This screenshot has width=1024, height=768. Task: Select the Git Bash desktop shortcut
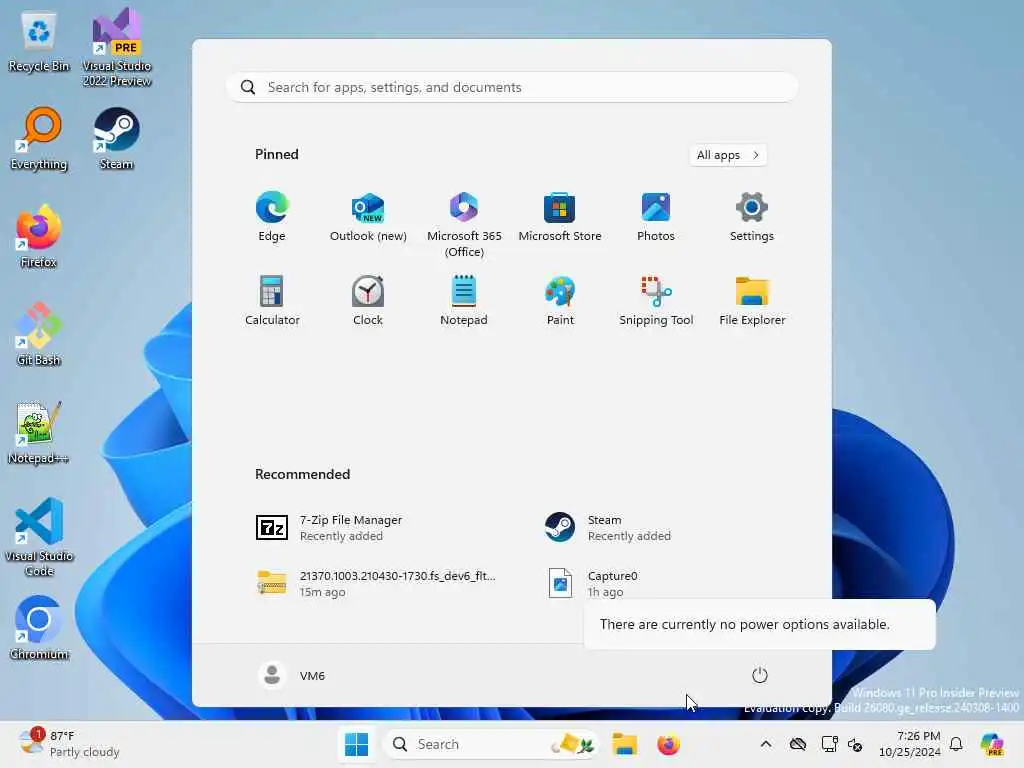(x=39, y=334)
